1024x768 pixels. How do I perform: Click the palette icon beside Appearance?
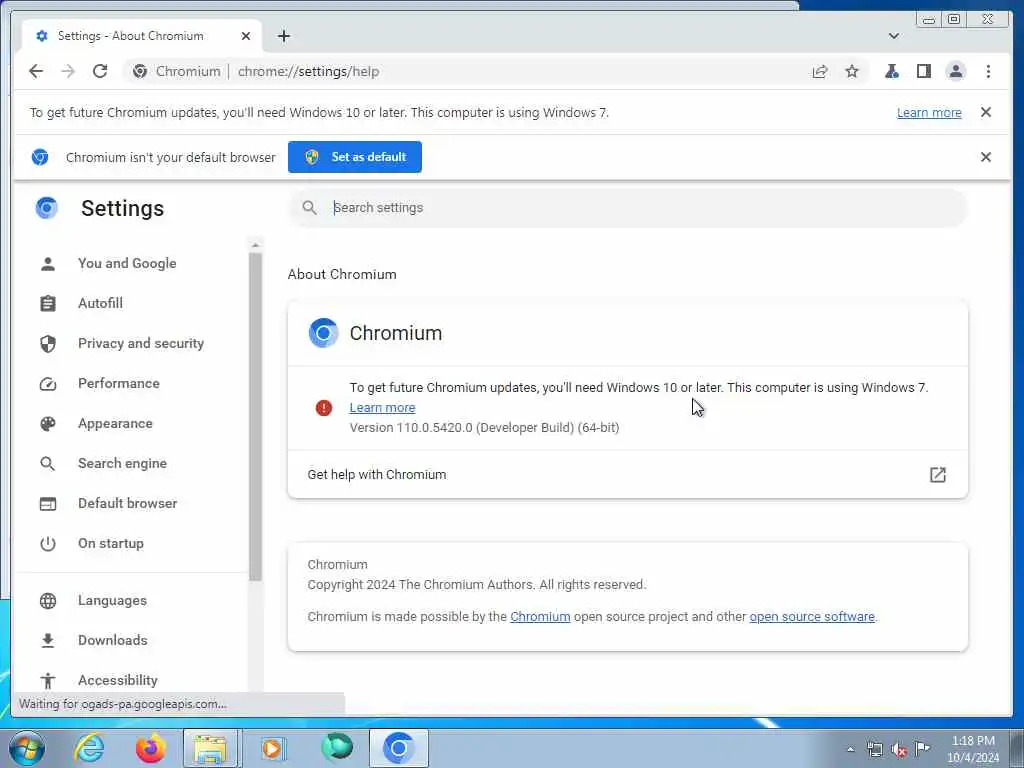tap(48, 424)
